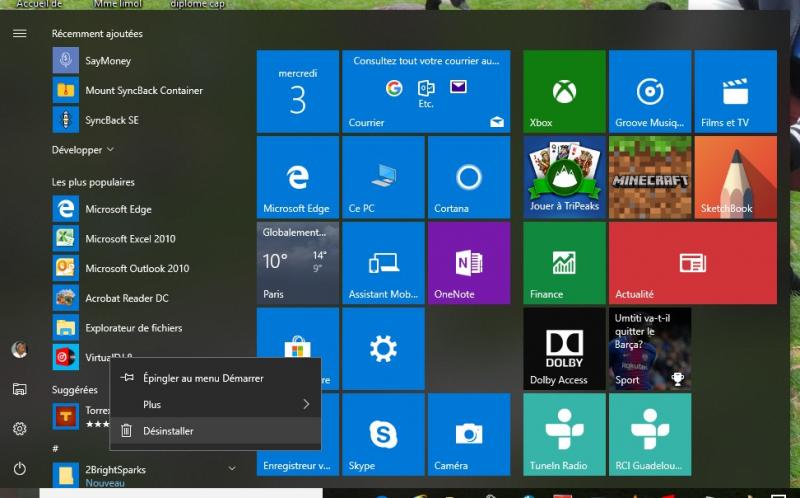Open the Xbox tile
This screenshot has width=800, height=498.
[564, 91]
